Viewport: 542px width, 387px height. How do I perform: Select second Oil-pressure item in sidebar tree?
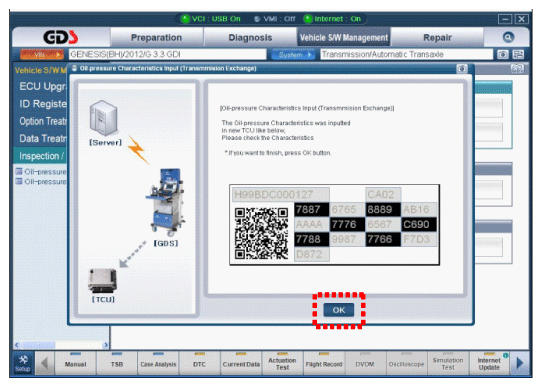click(x=41, y=181)
